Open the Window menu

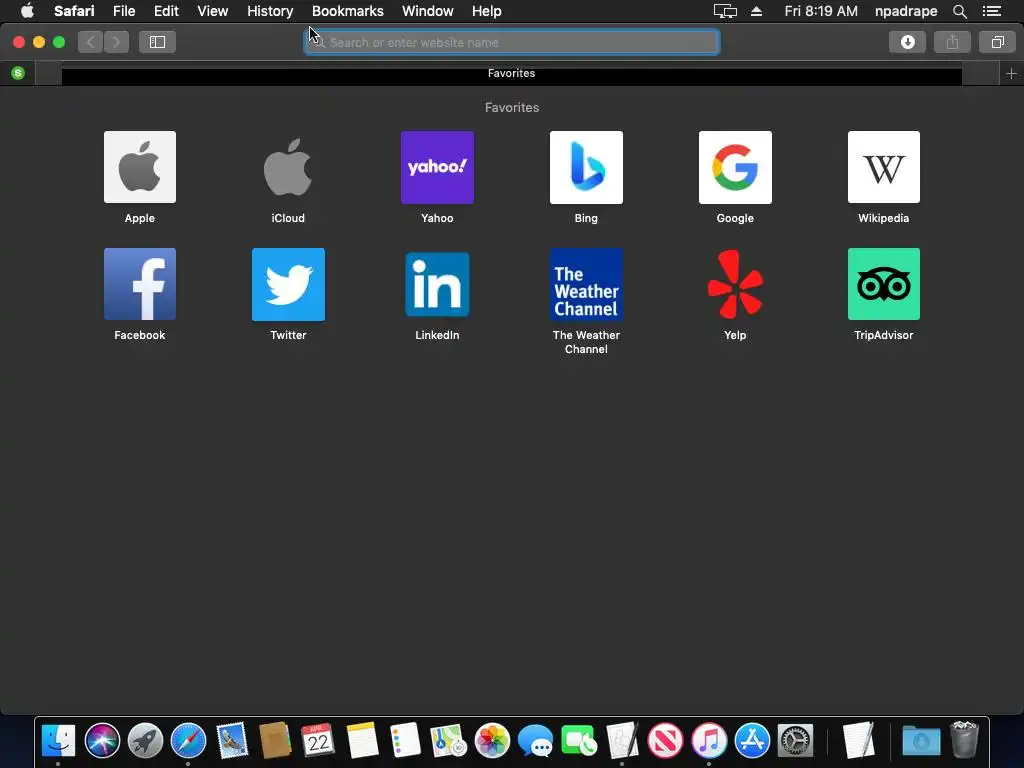tap(428, 11)
